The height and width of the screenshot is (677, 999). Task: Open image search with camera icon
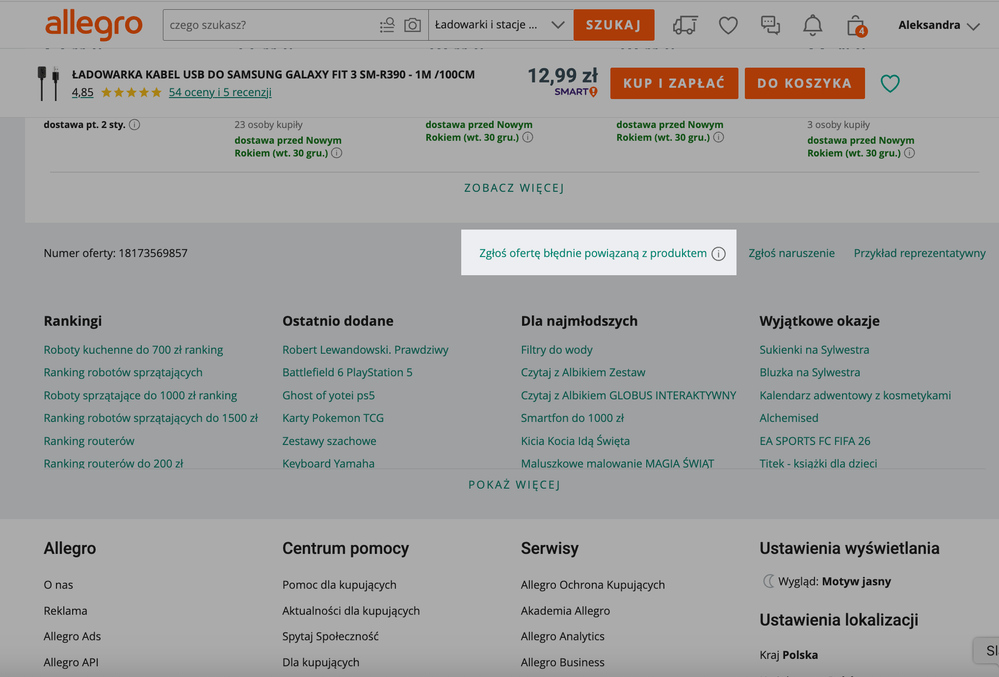point(412,25)
